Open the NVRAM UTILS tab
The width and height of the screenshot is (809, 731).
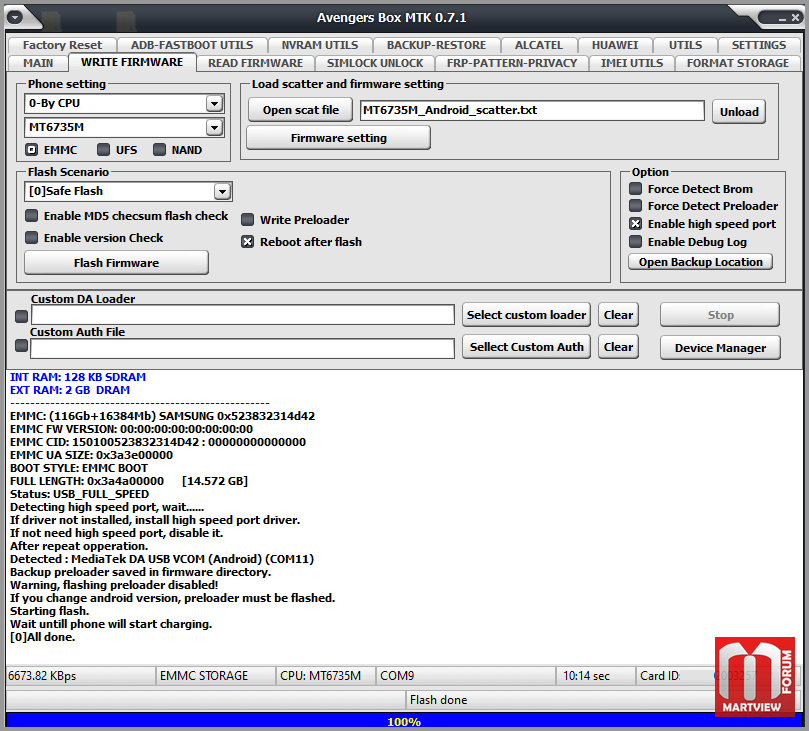click(319, 45)
